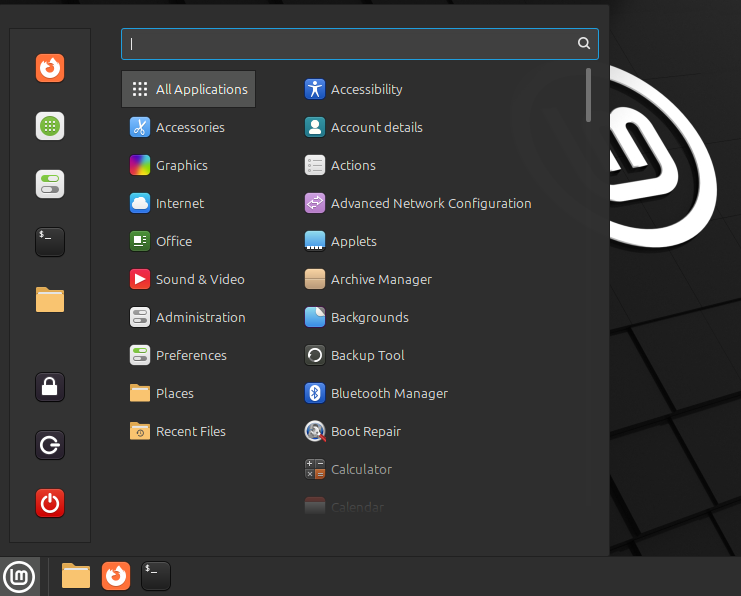Click the application list scrollbar
The height and width of the screenshot is (596, 741).
pos(589,95)
